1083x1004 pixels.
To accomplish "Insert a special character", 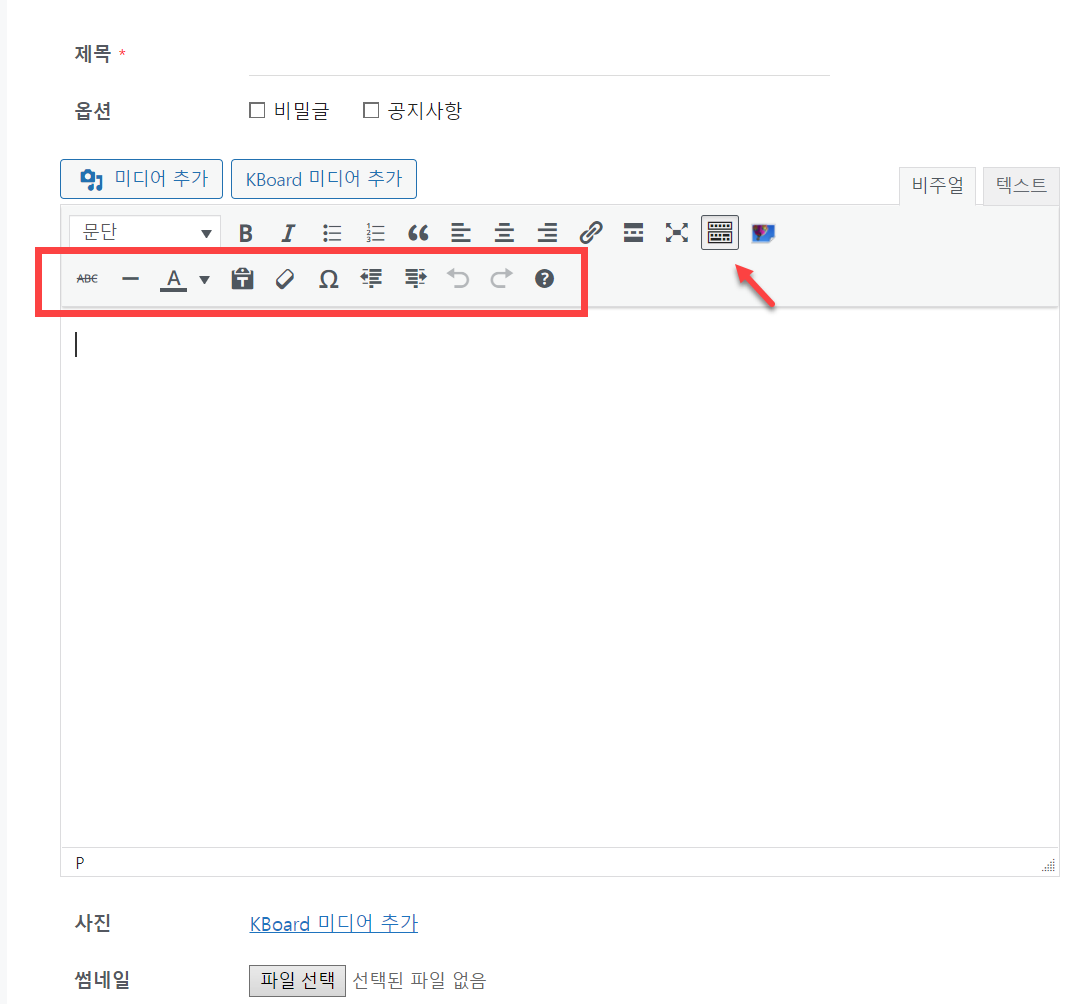I will pyautogui.click(x=328, y=278).
